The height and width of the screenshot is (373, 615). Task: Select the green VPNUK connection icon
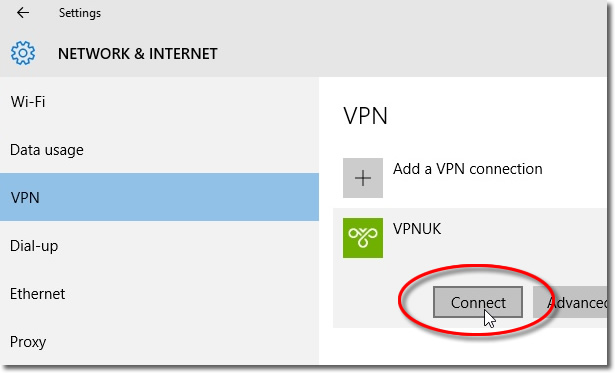coord(363,238)
